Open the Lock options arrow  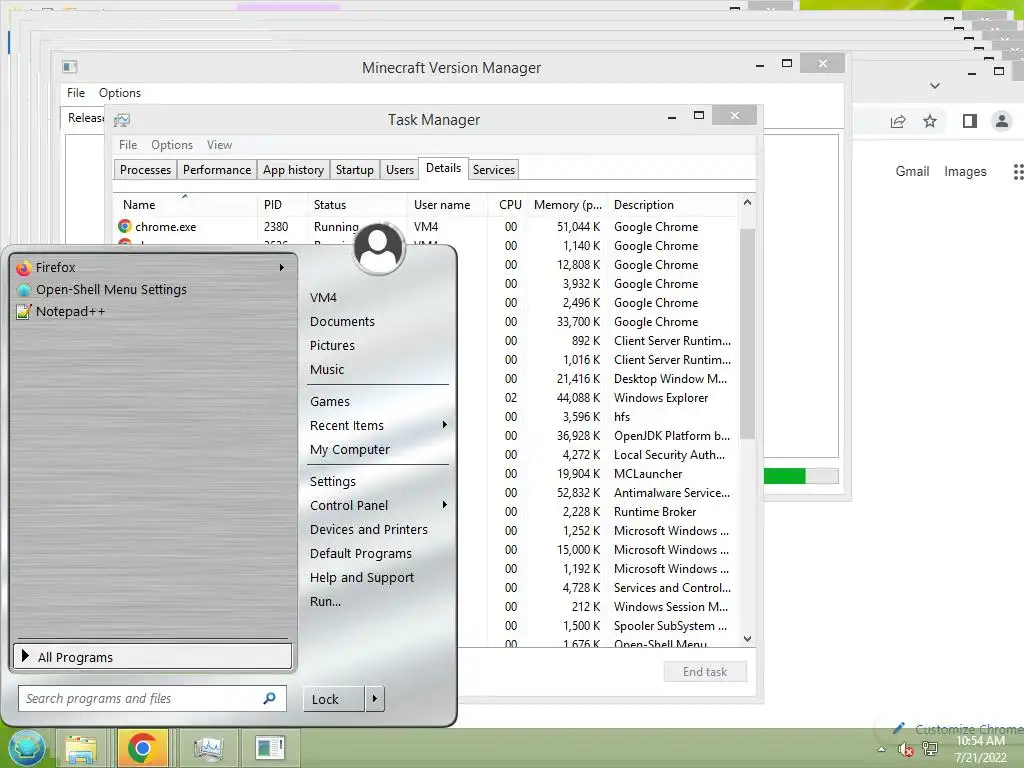pos(374,699)
